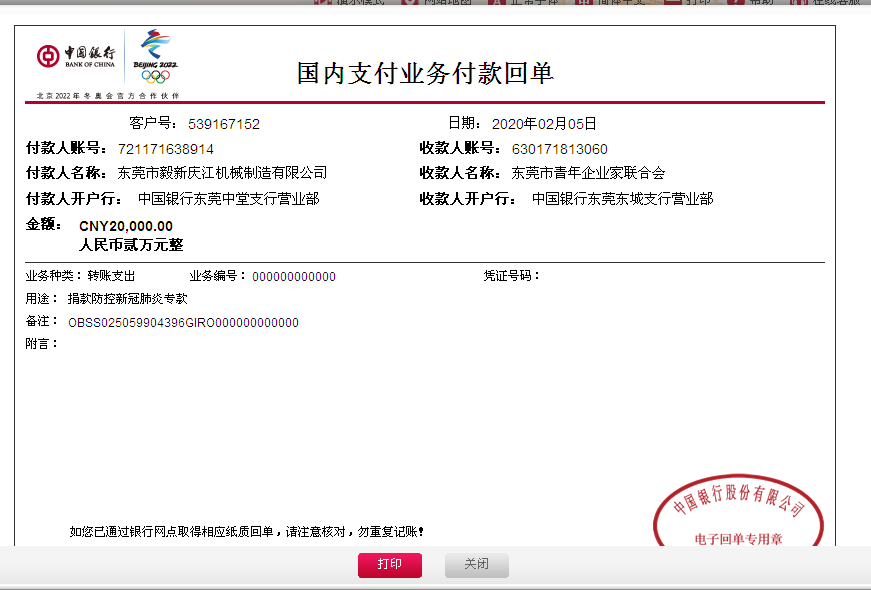Click the 附言 label
The image size is (871, 590).
point(42,343)
